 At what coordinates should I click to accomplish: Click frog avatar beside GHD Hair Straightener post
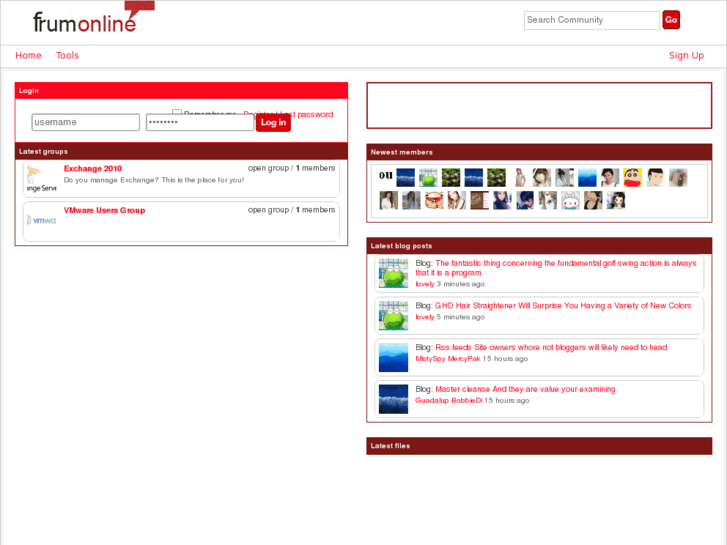pyautogui.click(x=393, y=315)
